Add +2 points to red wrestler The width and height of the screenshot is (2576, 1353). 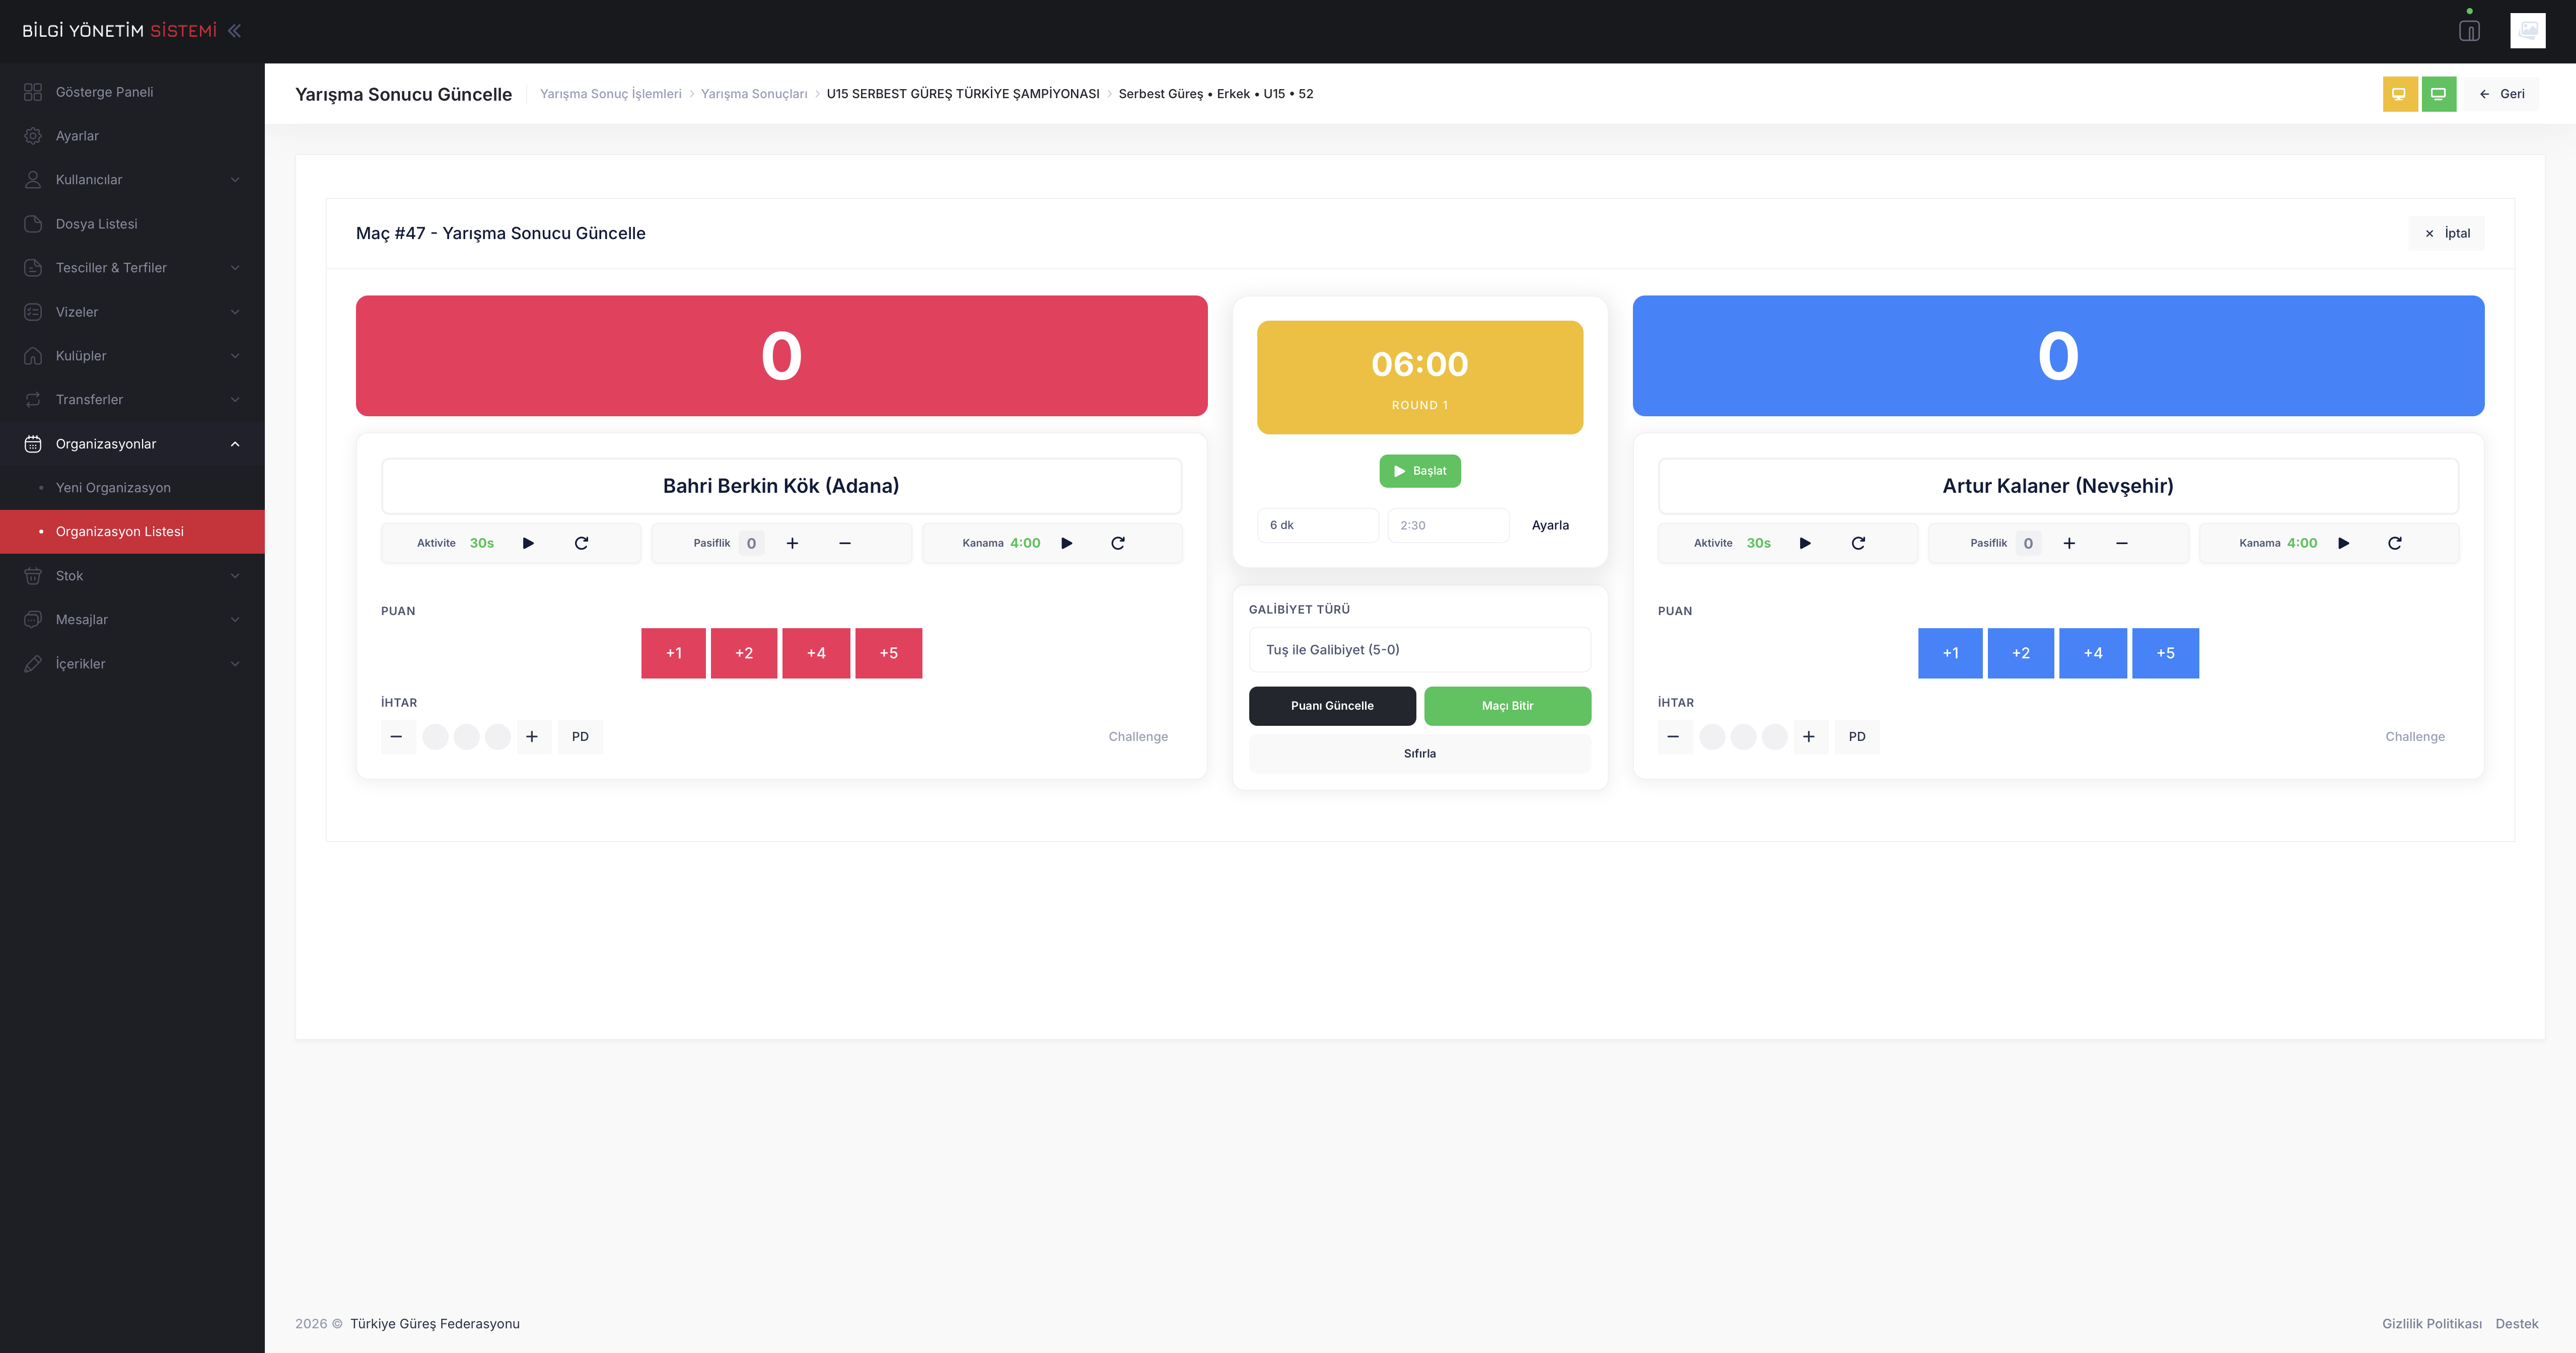click(744, 653)
